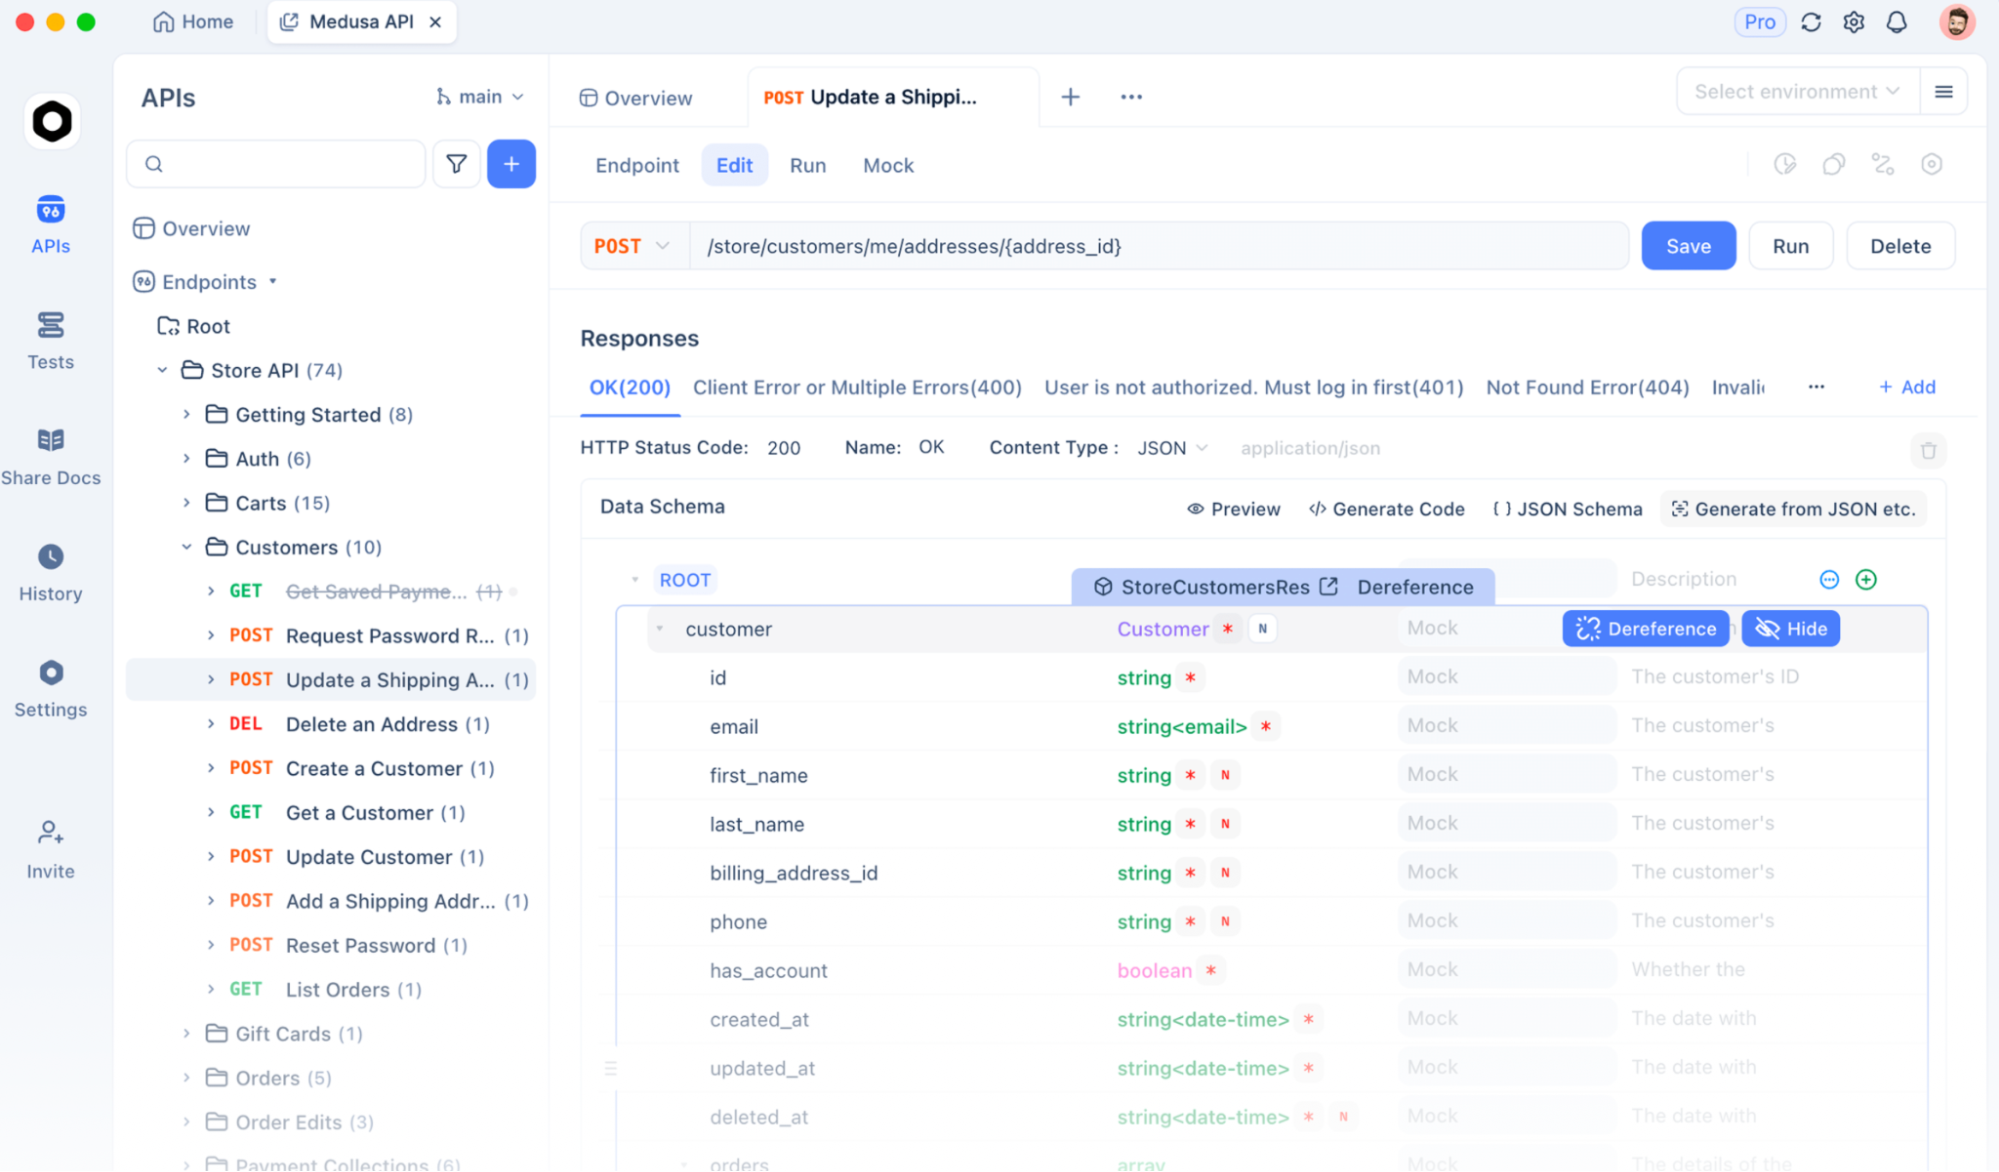The width and height of the screenshot is (1999, 1172).
Task: Expand the Select environment dropdown
Action: coord(1795,91)
